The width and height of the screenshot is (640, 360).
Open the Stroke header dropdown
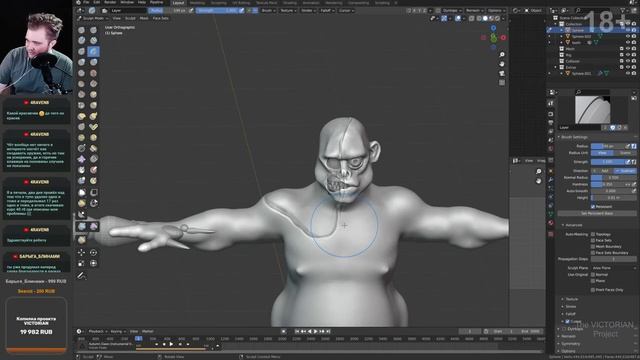(x=308, y=11)
